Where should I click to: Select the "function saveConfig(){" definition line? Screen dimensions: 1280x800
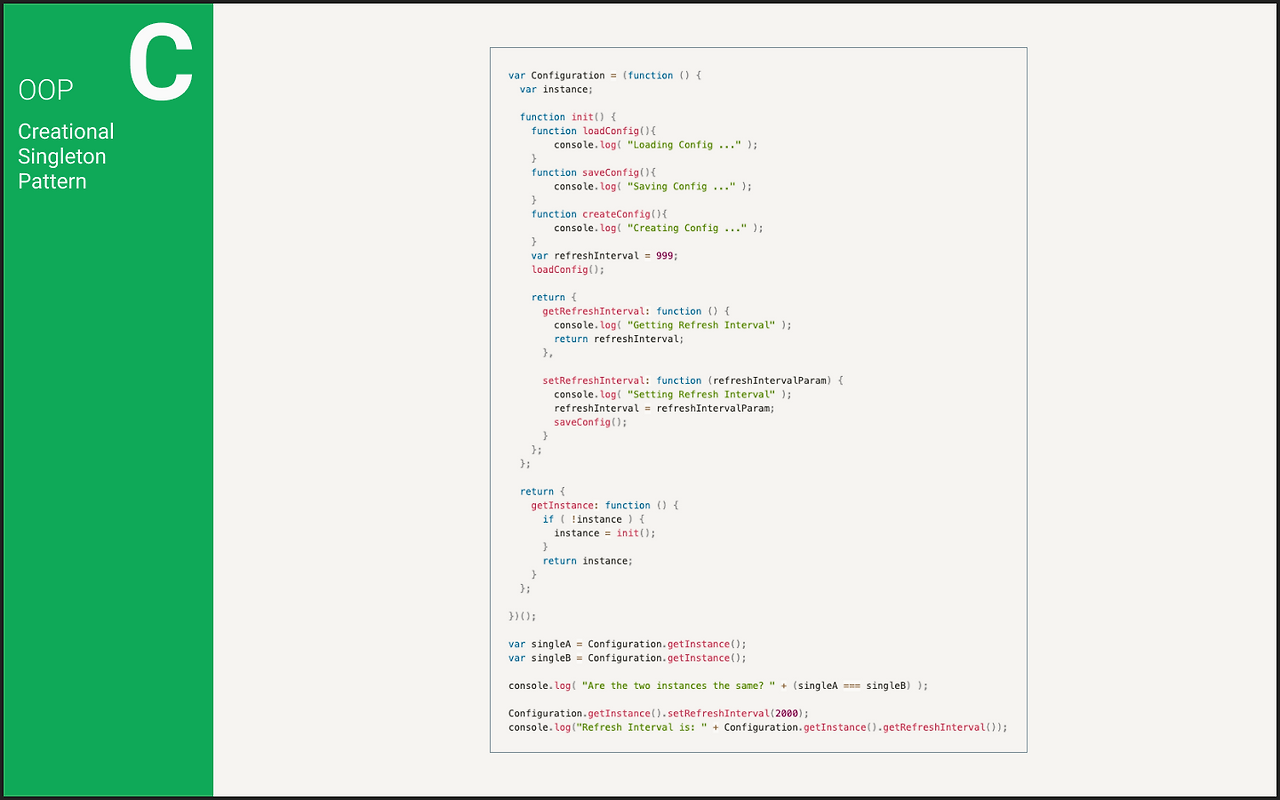click(x=593, y=173)
